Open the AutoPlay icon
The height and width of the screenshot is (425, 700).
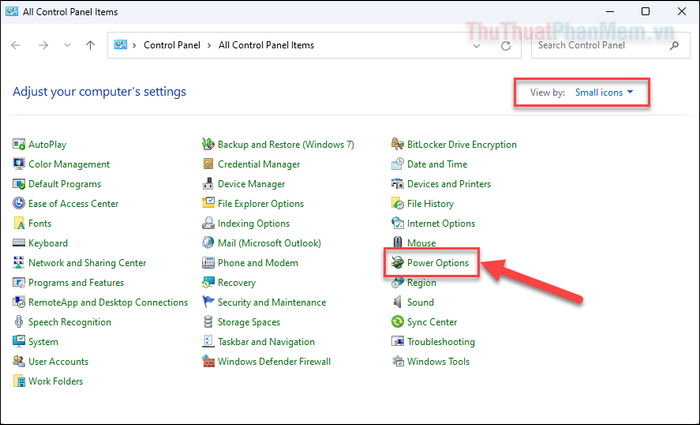click(19, 144)
